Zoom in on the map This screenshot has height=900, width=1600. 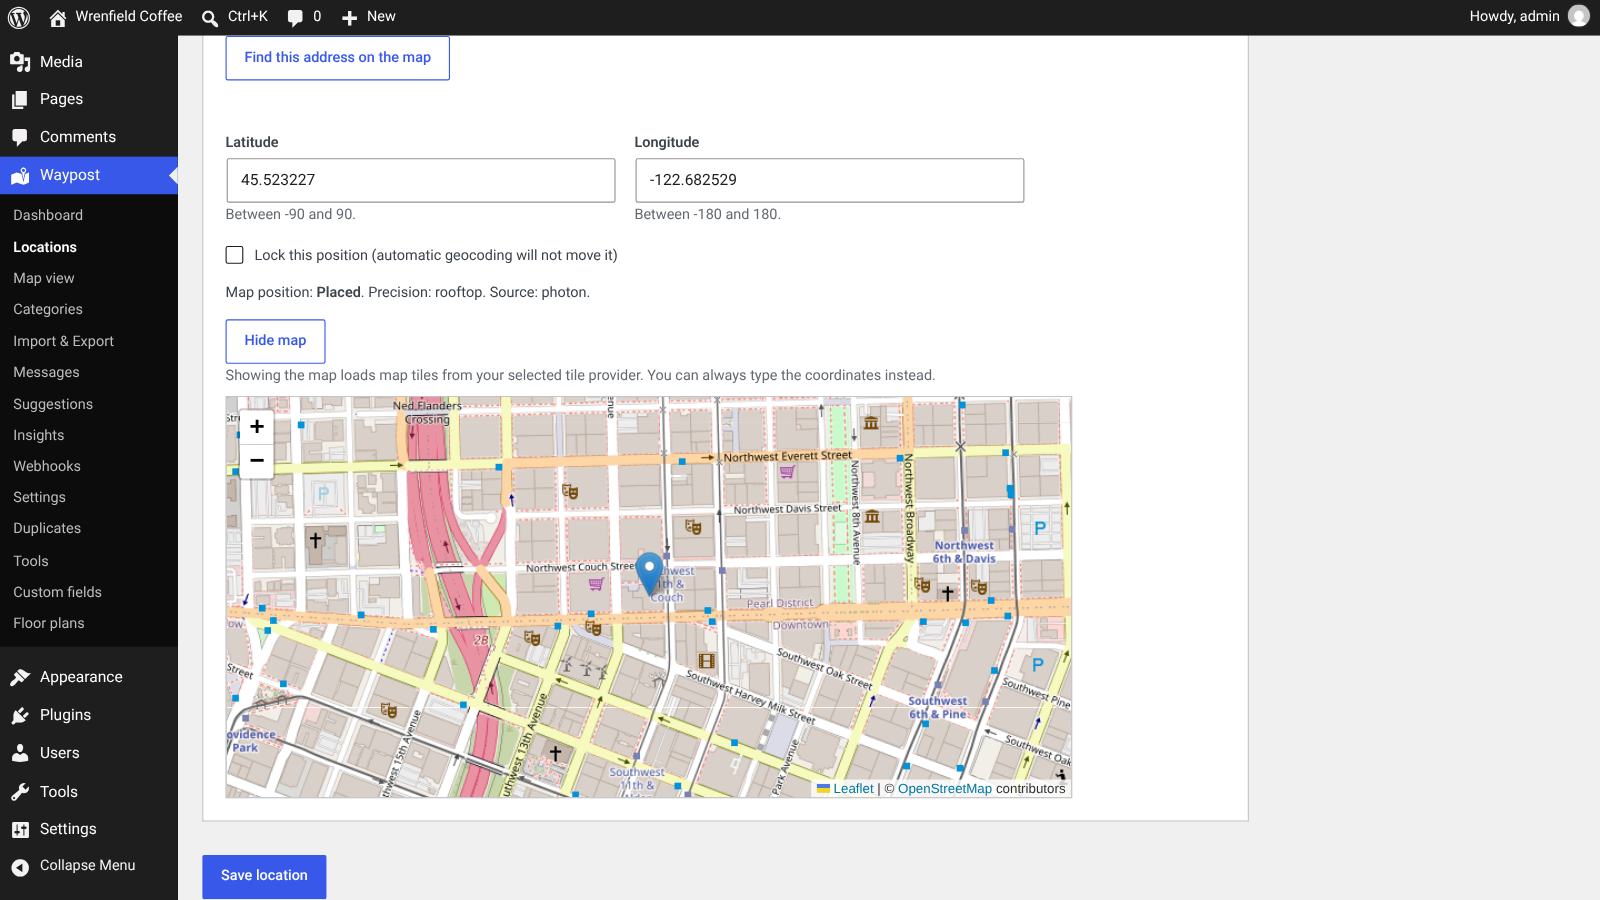coord(257,427)
